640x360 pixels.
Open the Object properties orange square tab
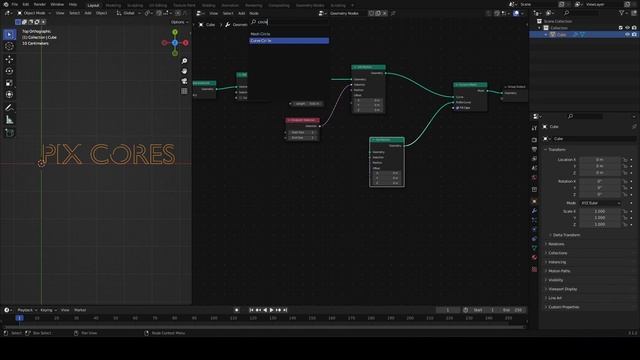[x=534, y=201]
